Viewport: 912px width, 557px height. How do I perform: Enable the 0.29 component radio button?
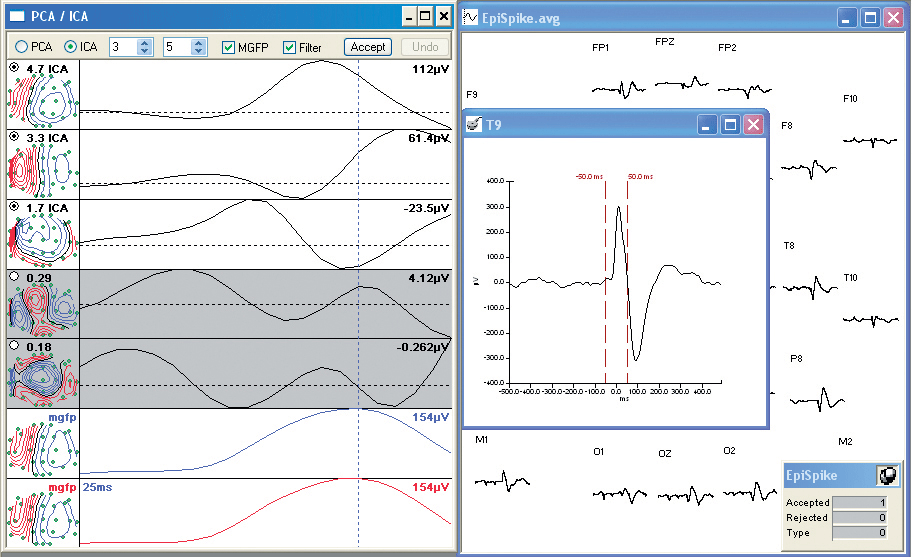(14, 276)
